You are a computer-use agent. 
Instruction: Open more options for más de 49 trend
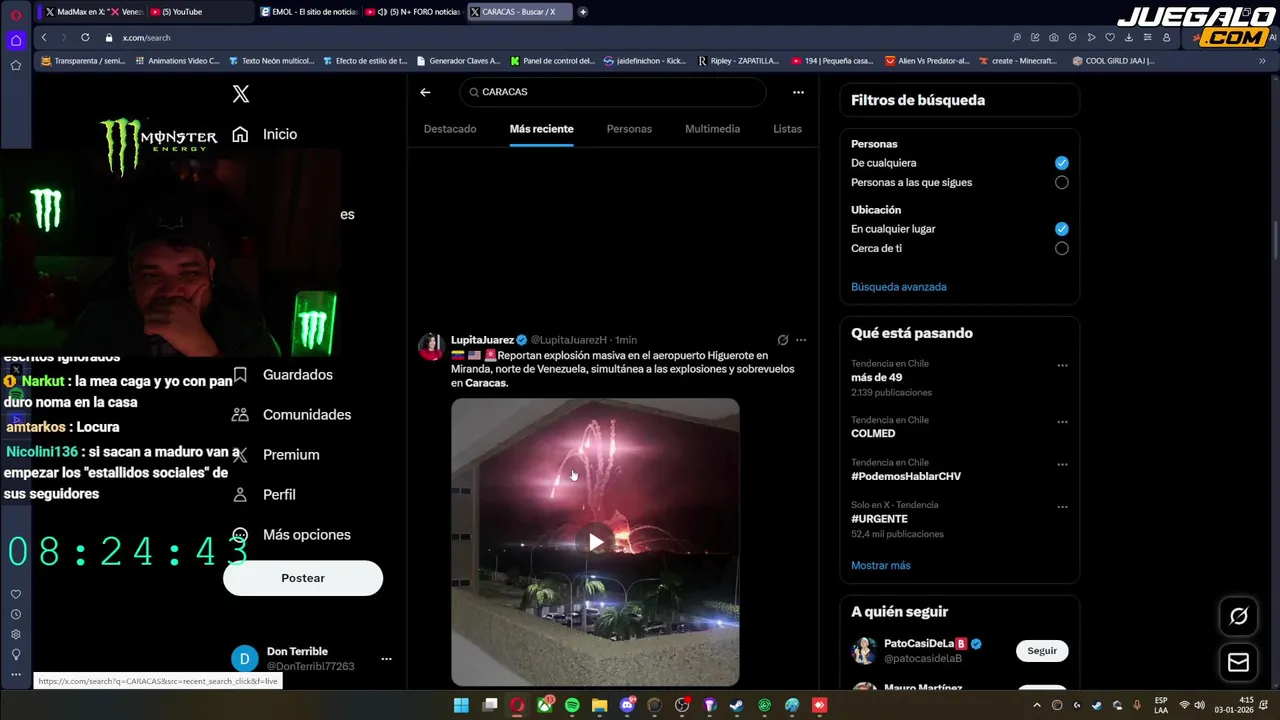coord(1062,366)
